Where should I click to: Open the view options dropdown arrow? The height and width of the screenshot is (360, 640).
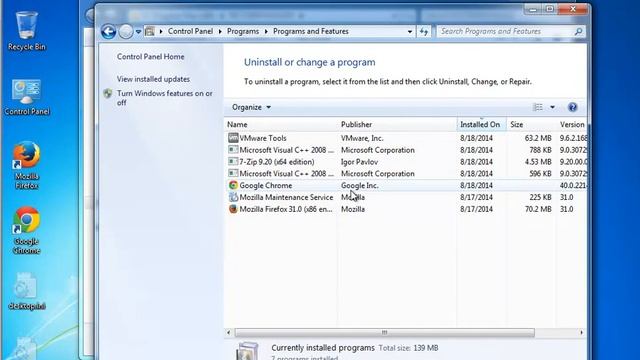pyautogui.click(x=552, y=107)
